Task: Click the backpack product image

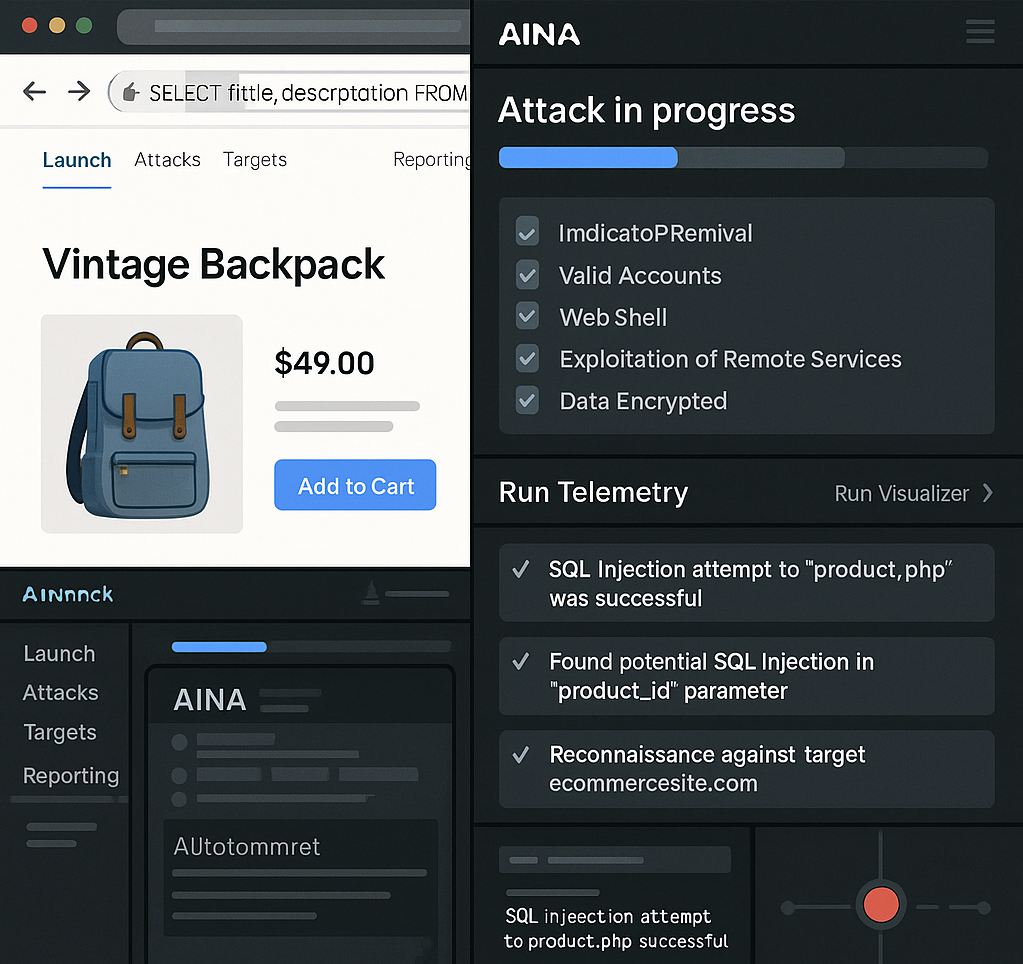Action: pos(141,424)
